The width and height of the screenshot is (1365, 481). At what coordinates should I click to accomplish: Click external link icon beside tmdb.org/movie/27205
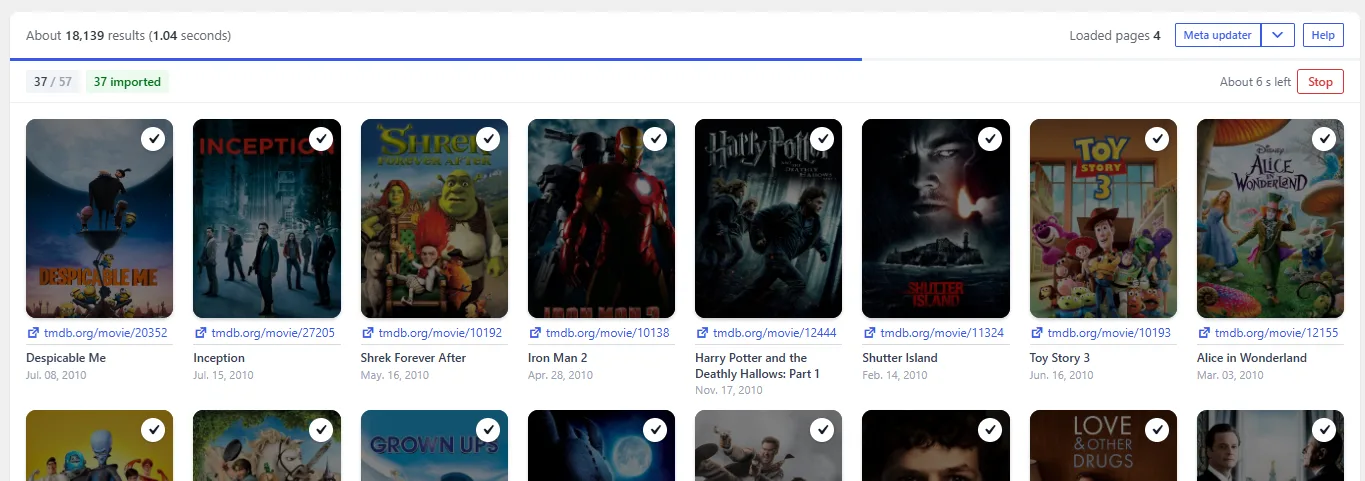point(200,333)
